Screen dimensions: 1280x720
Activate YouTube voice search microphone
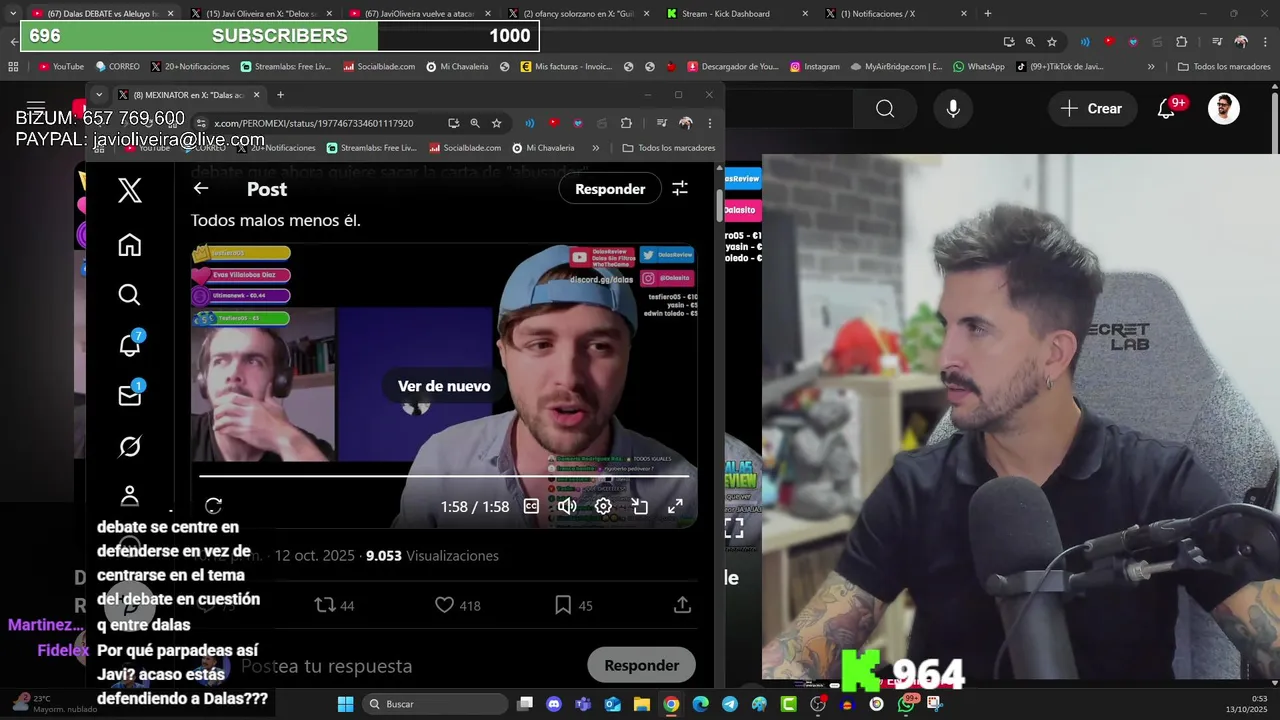tap(953, 108)
